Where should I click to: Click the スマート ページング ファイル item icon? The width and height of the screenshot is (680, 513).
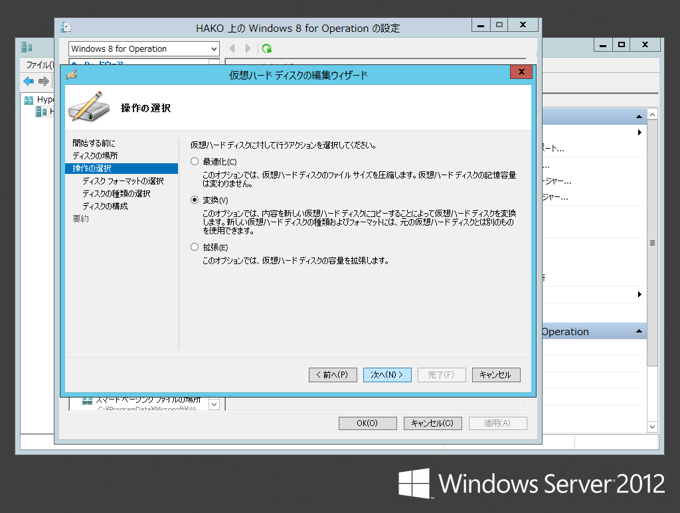[87, 400]
